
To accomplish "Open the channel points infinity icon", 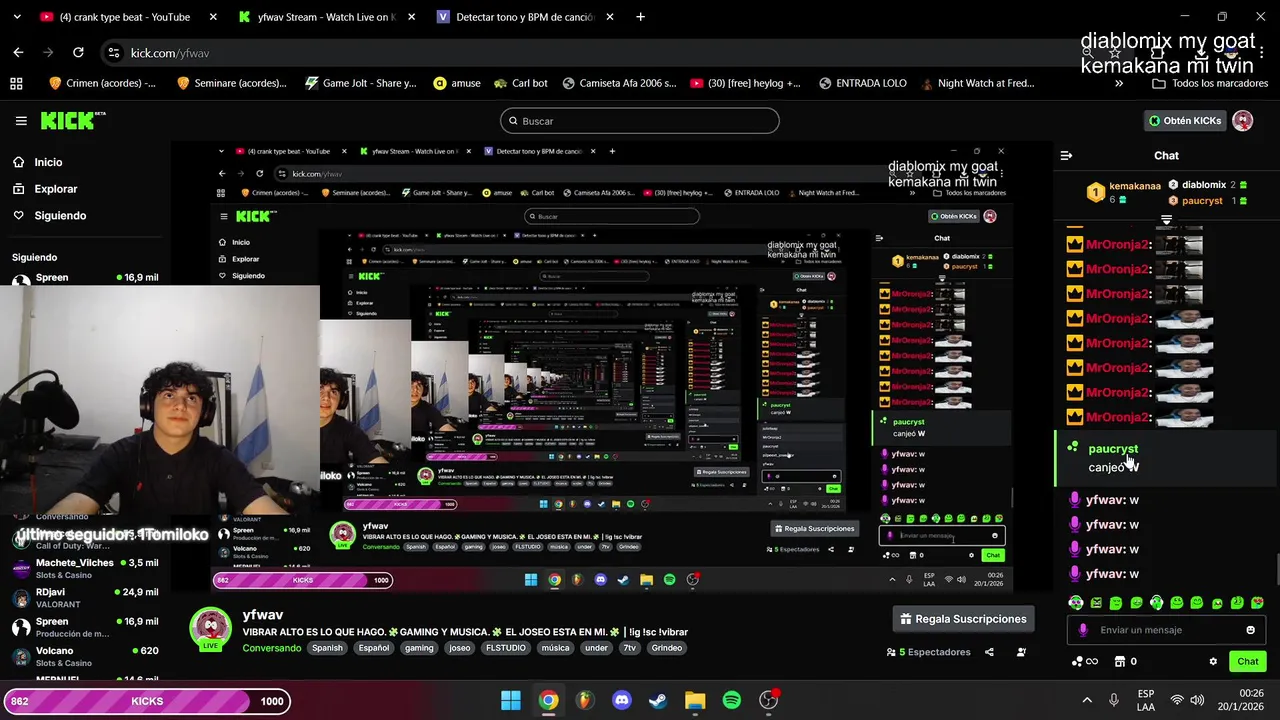I will (x=1085, y=661).
